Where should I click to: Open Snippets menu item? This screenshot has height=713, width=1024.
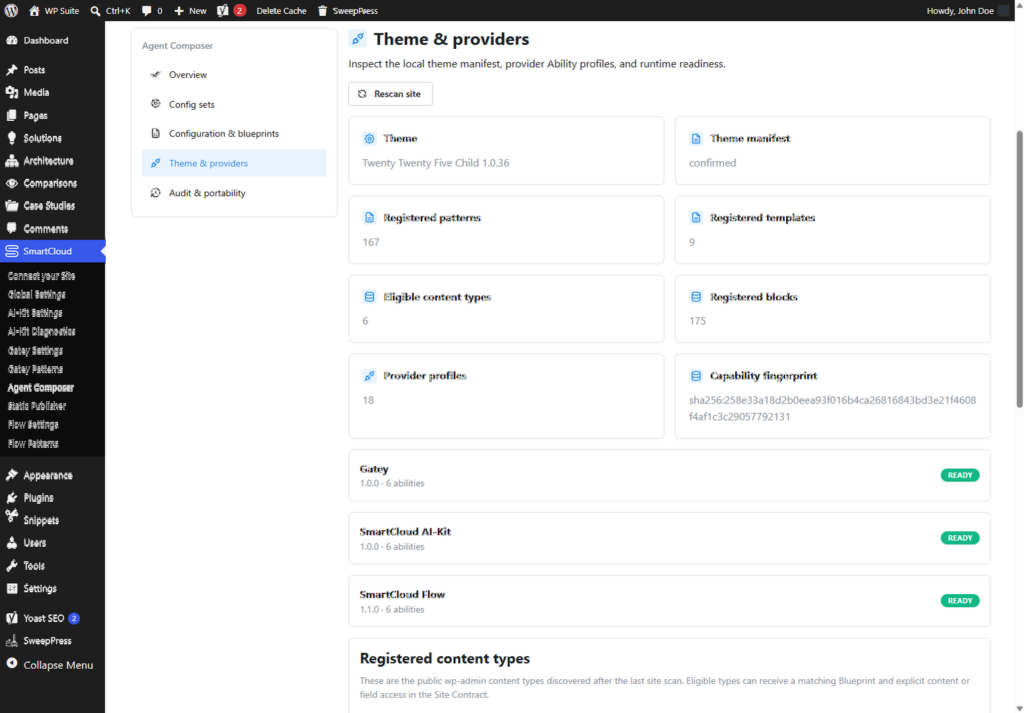[x=52, y=520]
